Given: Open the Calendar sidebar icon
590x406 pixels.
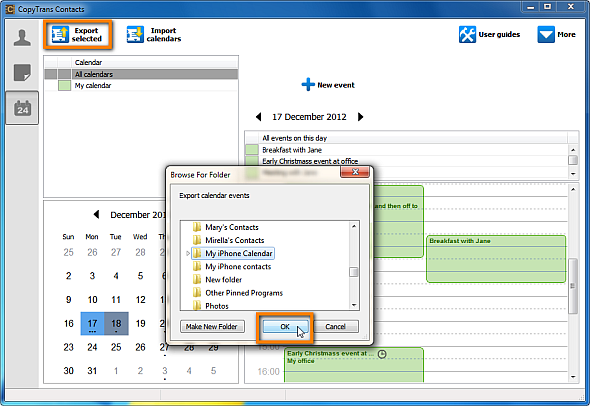Looking at the screenshot, I should tap(22, 108).
